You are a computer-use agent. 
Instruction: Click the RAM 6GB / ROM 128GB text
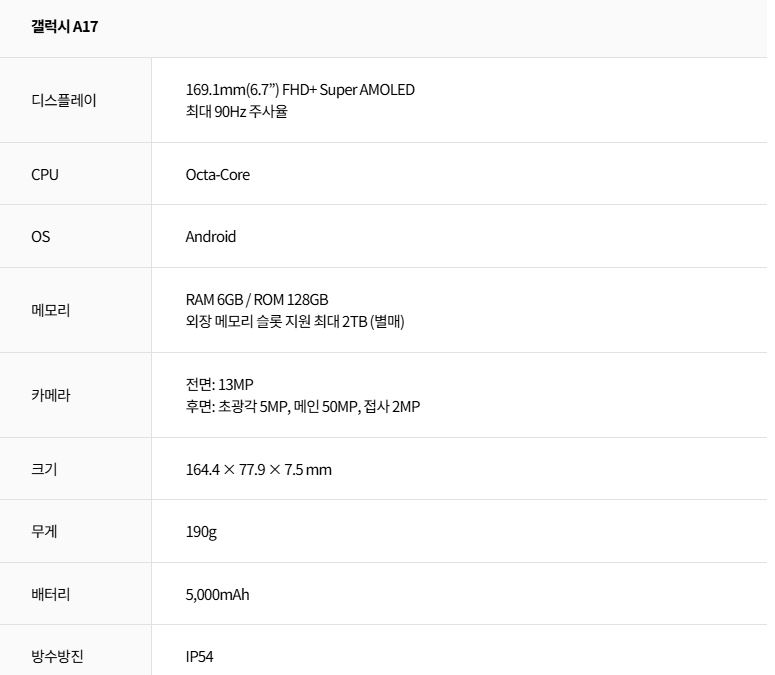coord(257,300)
